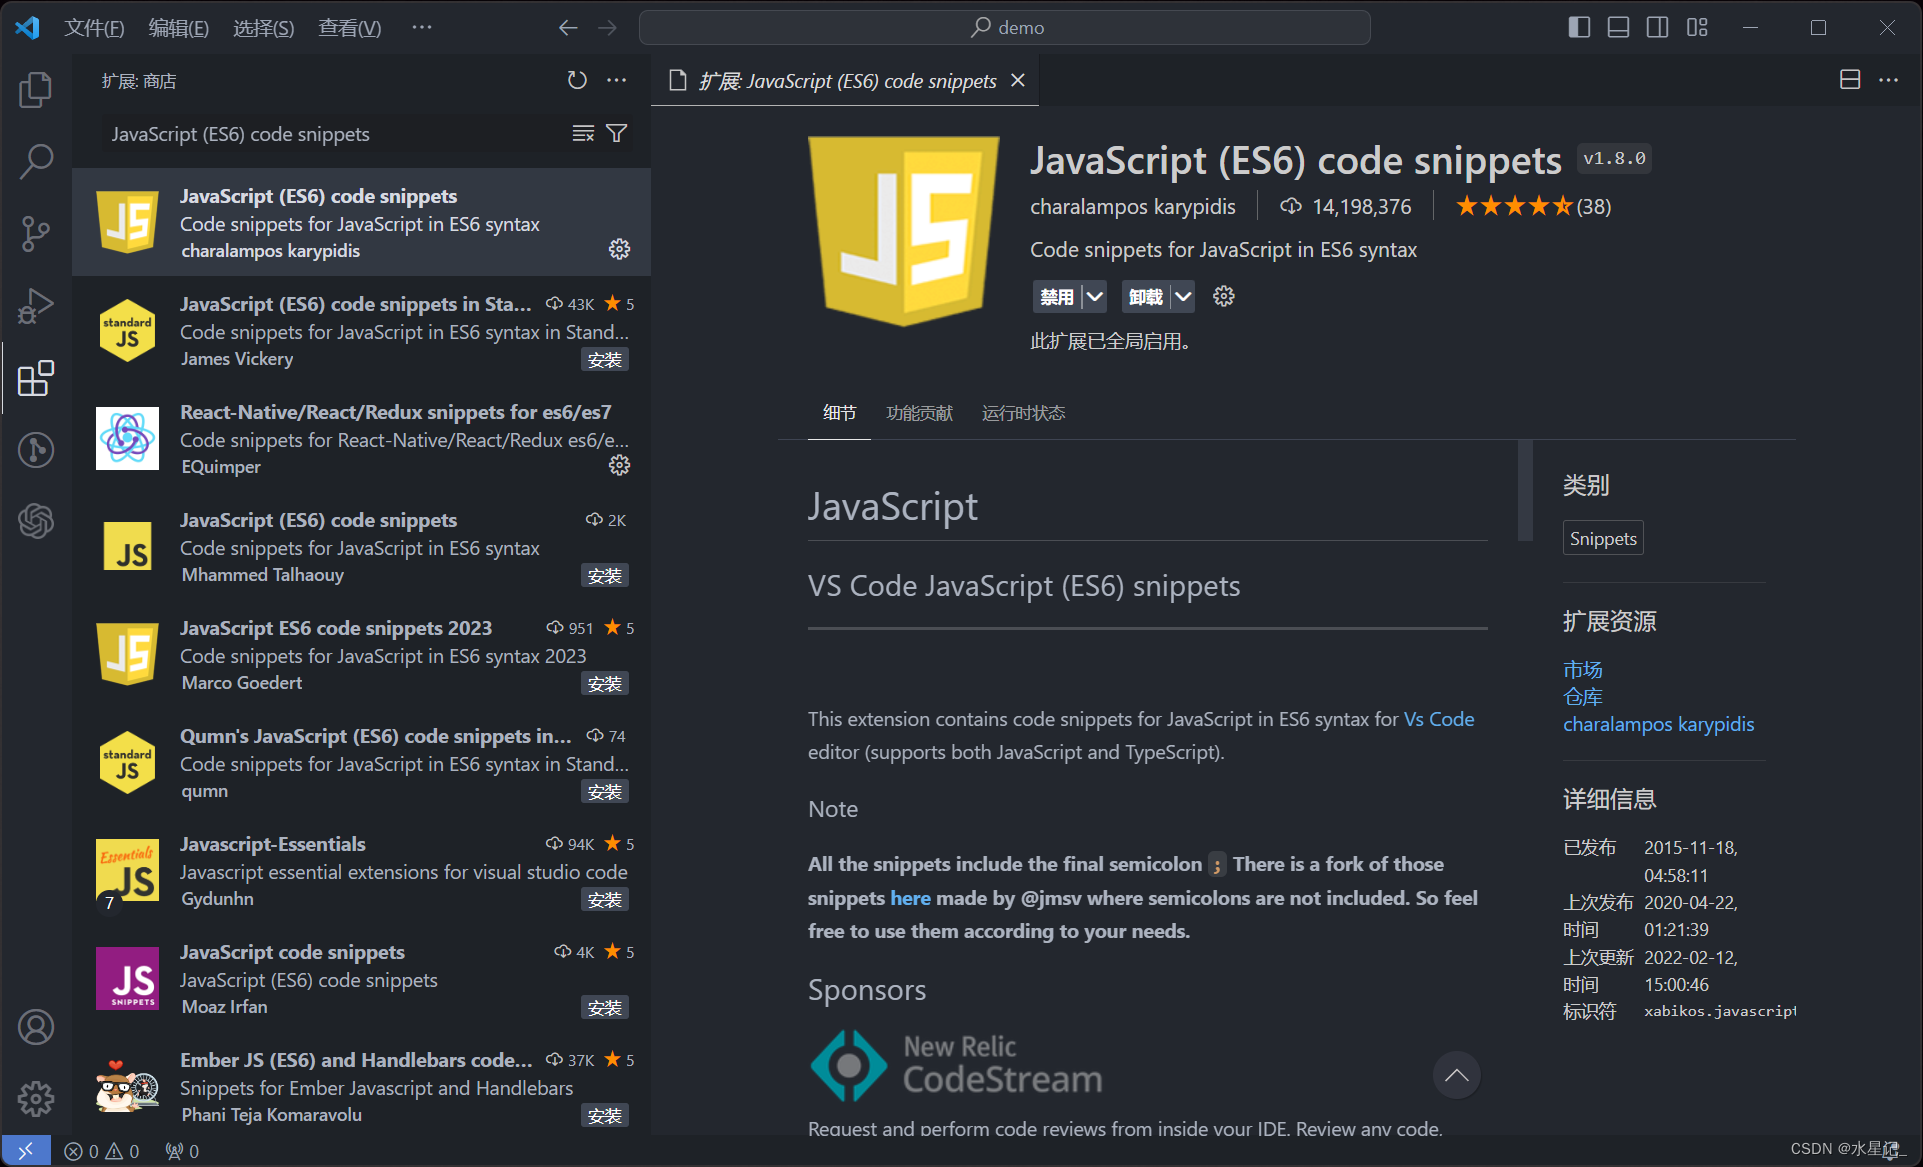Expand the Disable button dropdown arrow

point(1095,296)
